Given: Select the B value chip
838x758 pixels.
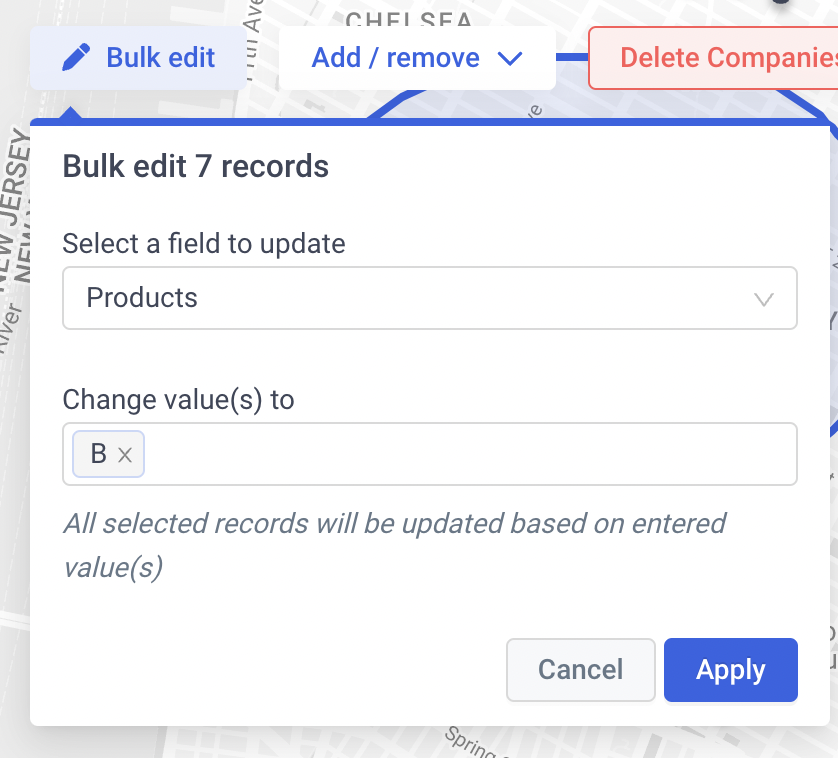Looking at the screenshot, I should click(x=99, y=454).
